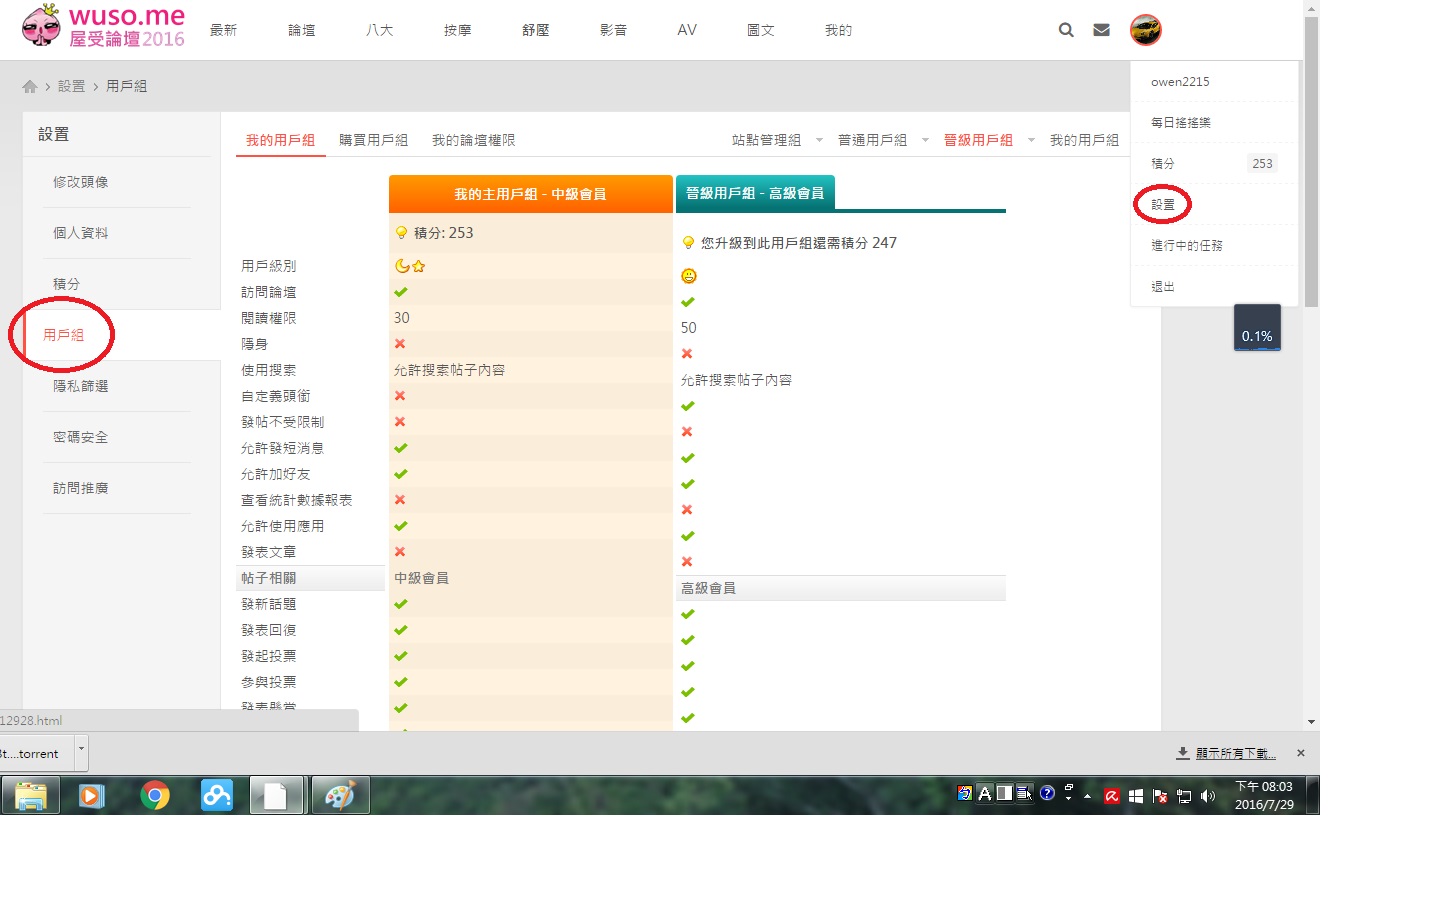
Task: Open the messages envelope icon
Action: 1101,30
